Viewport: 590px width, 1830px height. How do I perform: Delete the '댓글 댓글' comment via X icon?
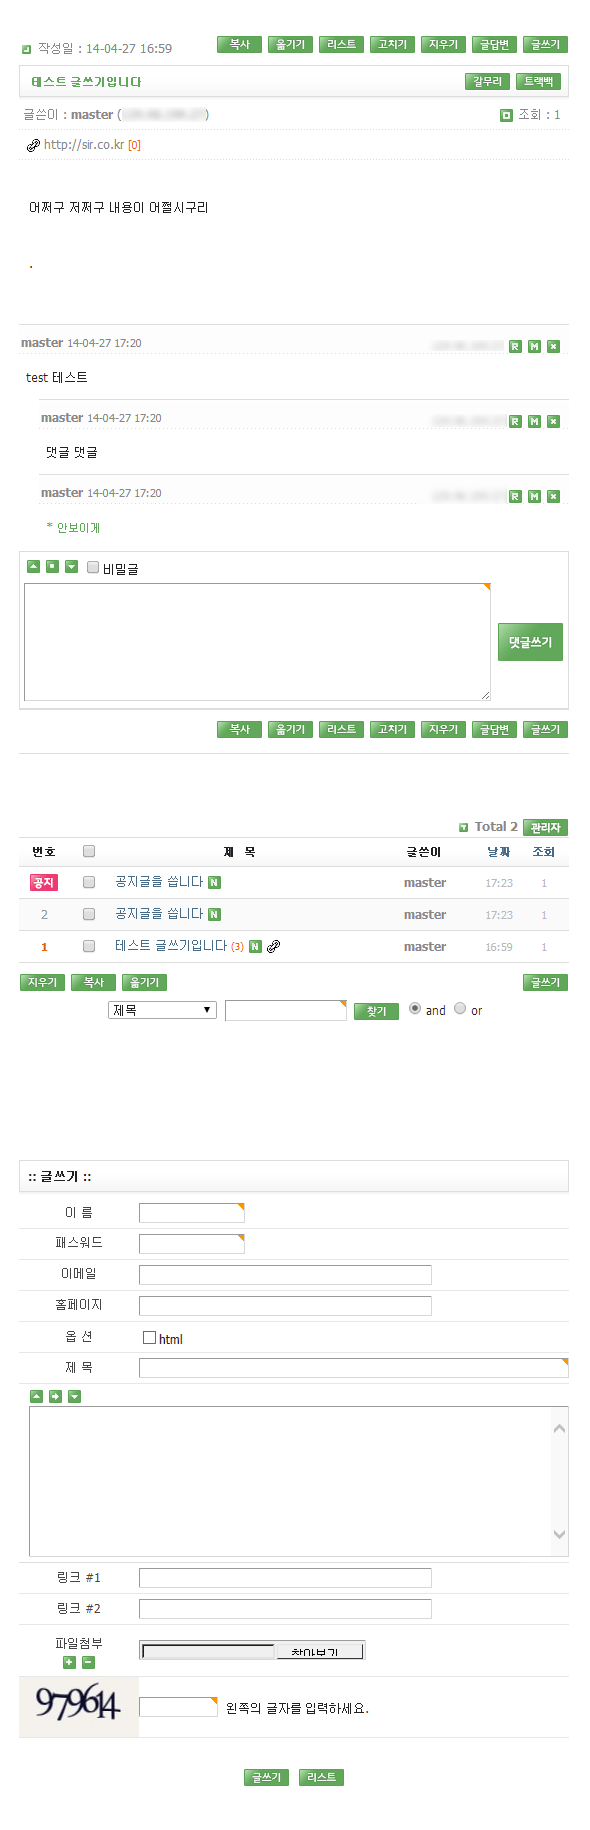tap(553, 421)
